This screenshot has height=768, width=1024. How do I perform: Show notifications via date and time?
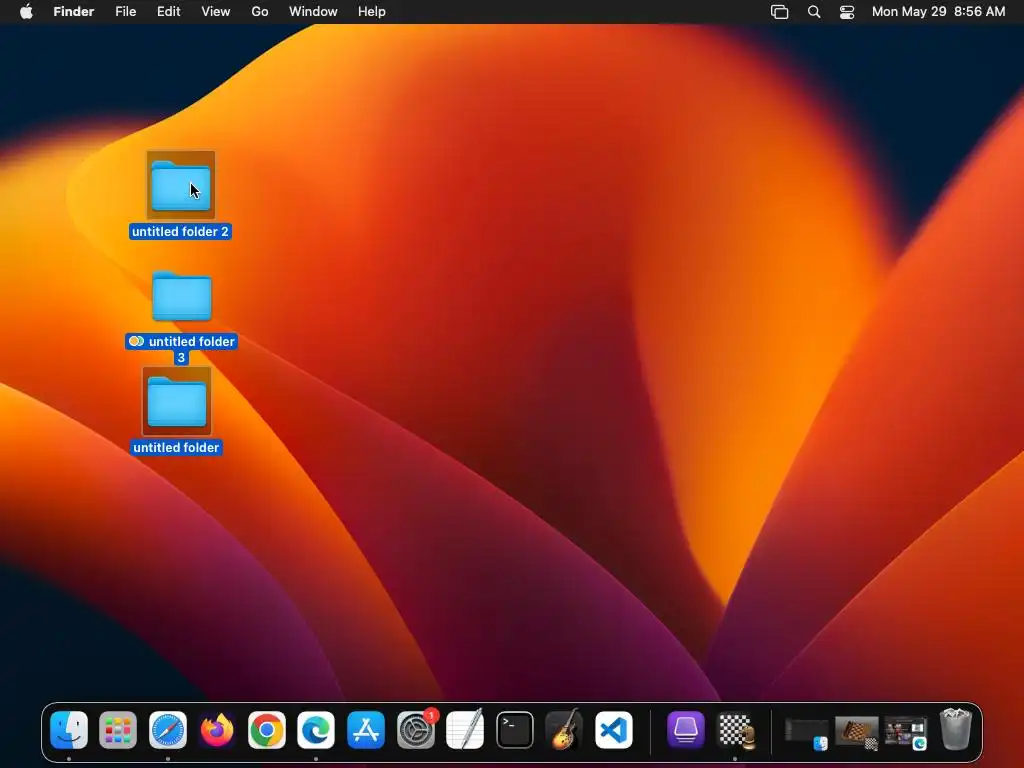point(938,12)
